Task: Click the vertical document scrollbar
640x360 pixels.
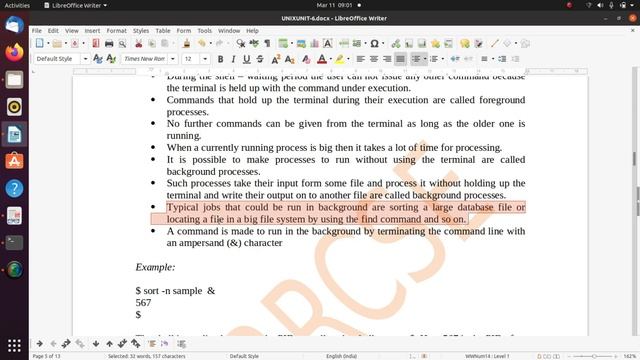Action: [x=635, y=200]
